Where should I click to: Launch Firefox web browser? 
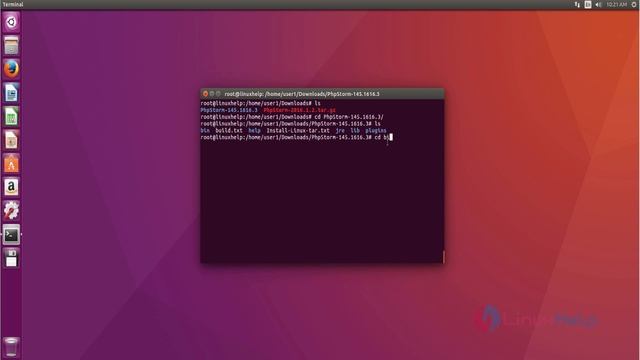pyautogui.click(x=11, y=69)
